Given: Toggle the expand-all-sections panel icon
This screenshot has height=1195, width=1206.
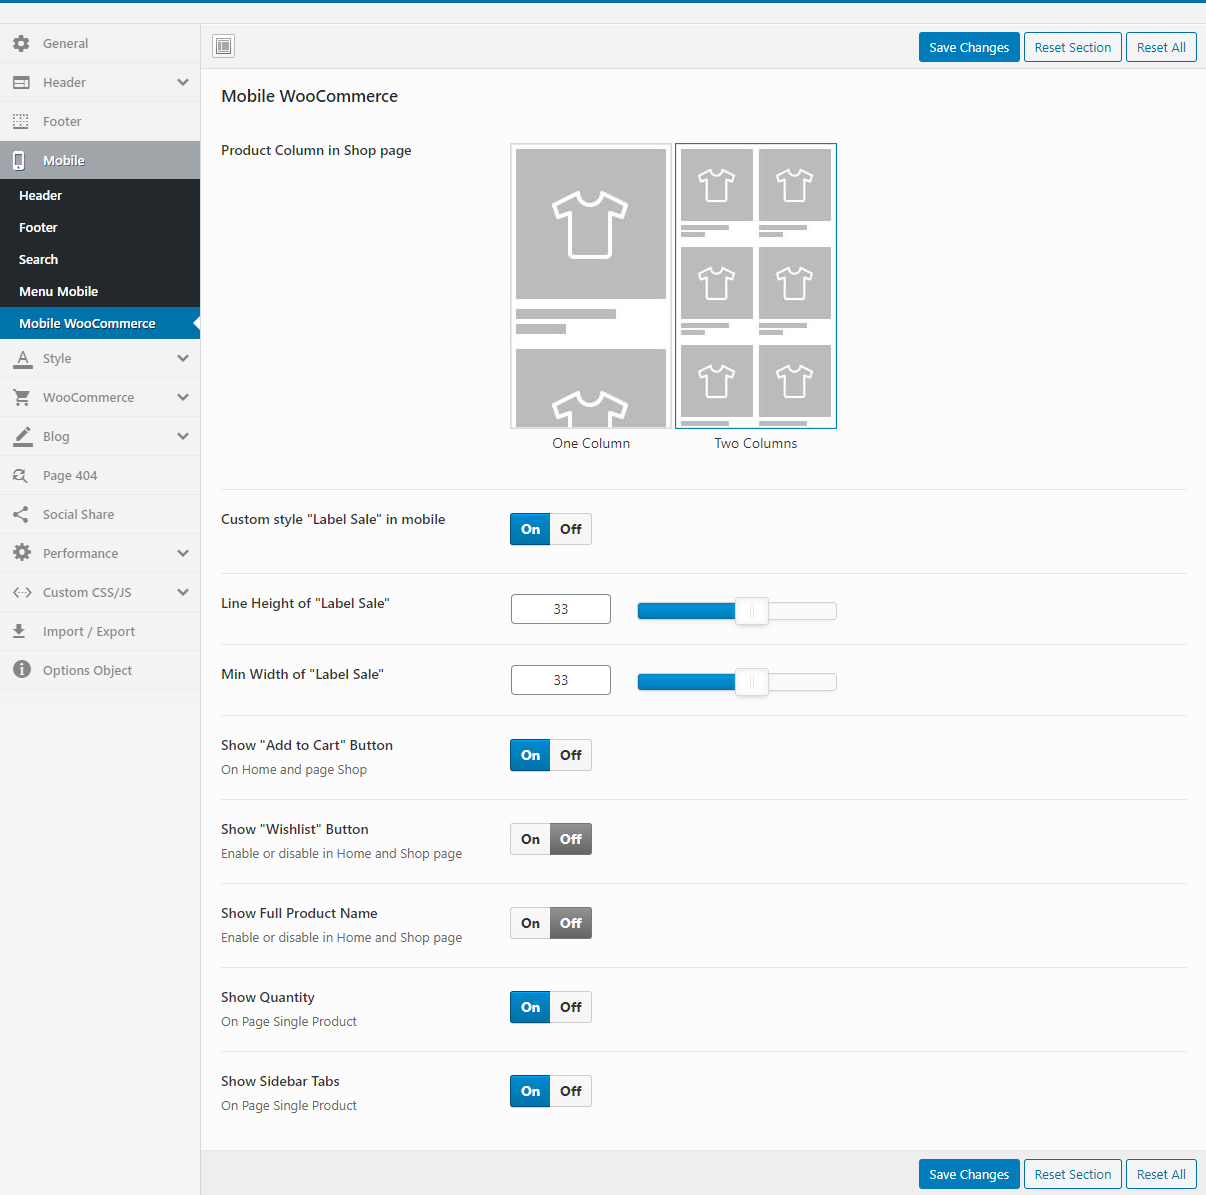Looking at the screenshot, I should [224, 46].
